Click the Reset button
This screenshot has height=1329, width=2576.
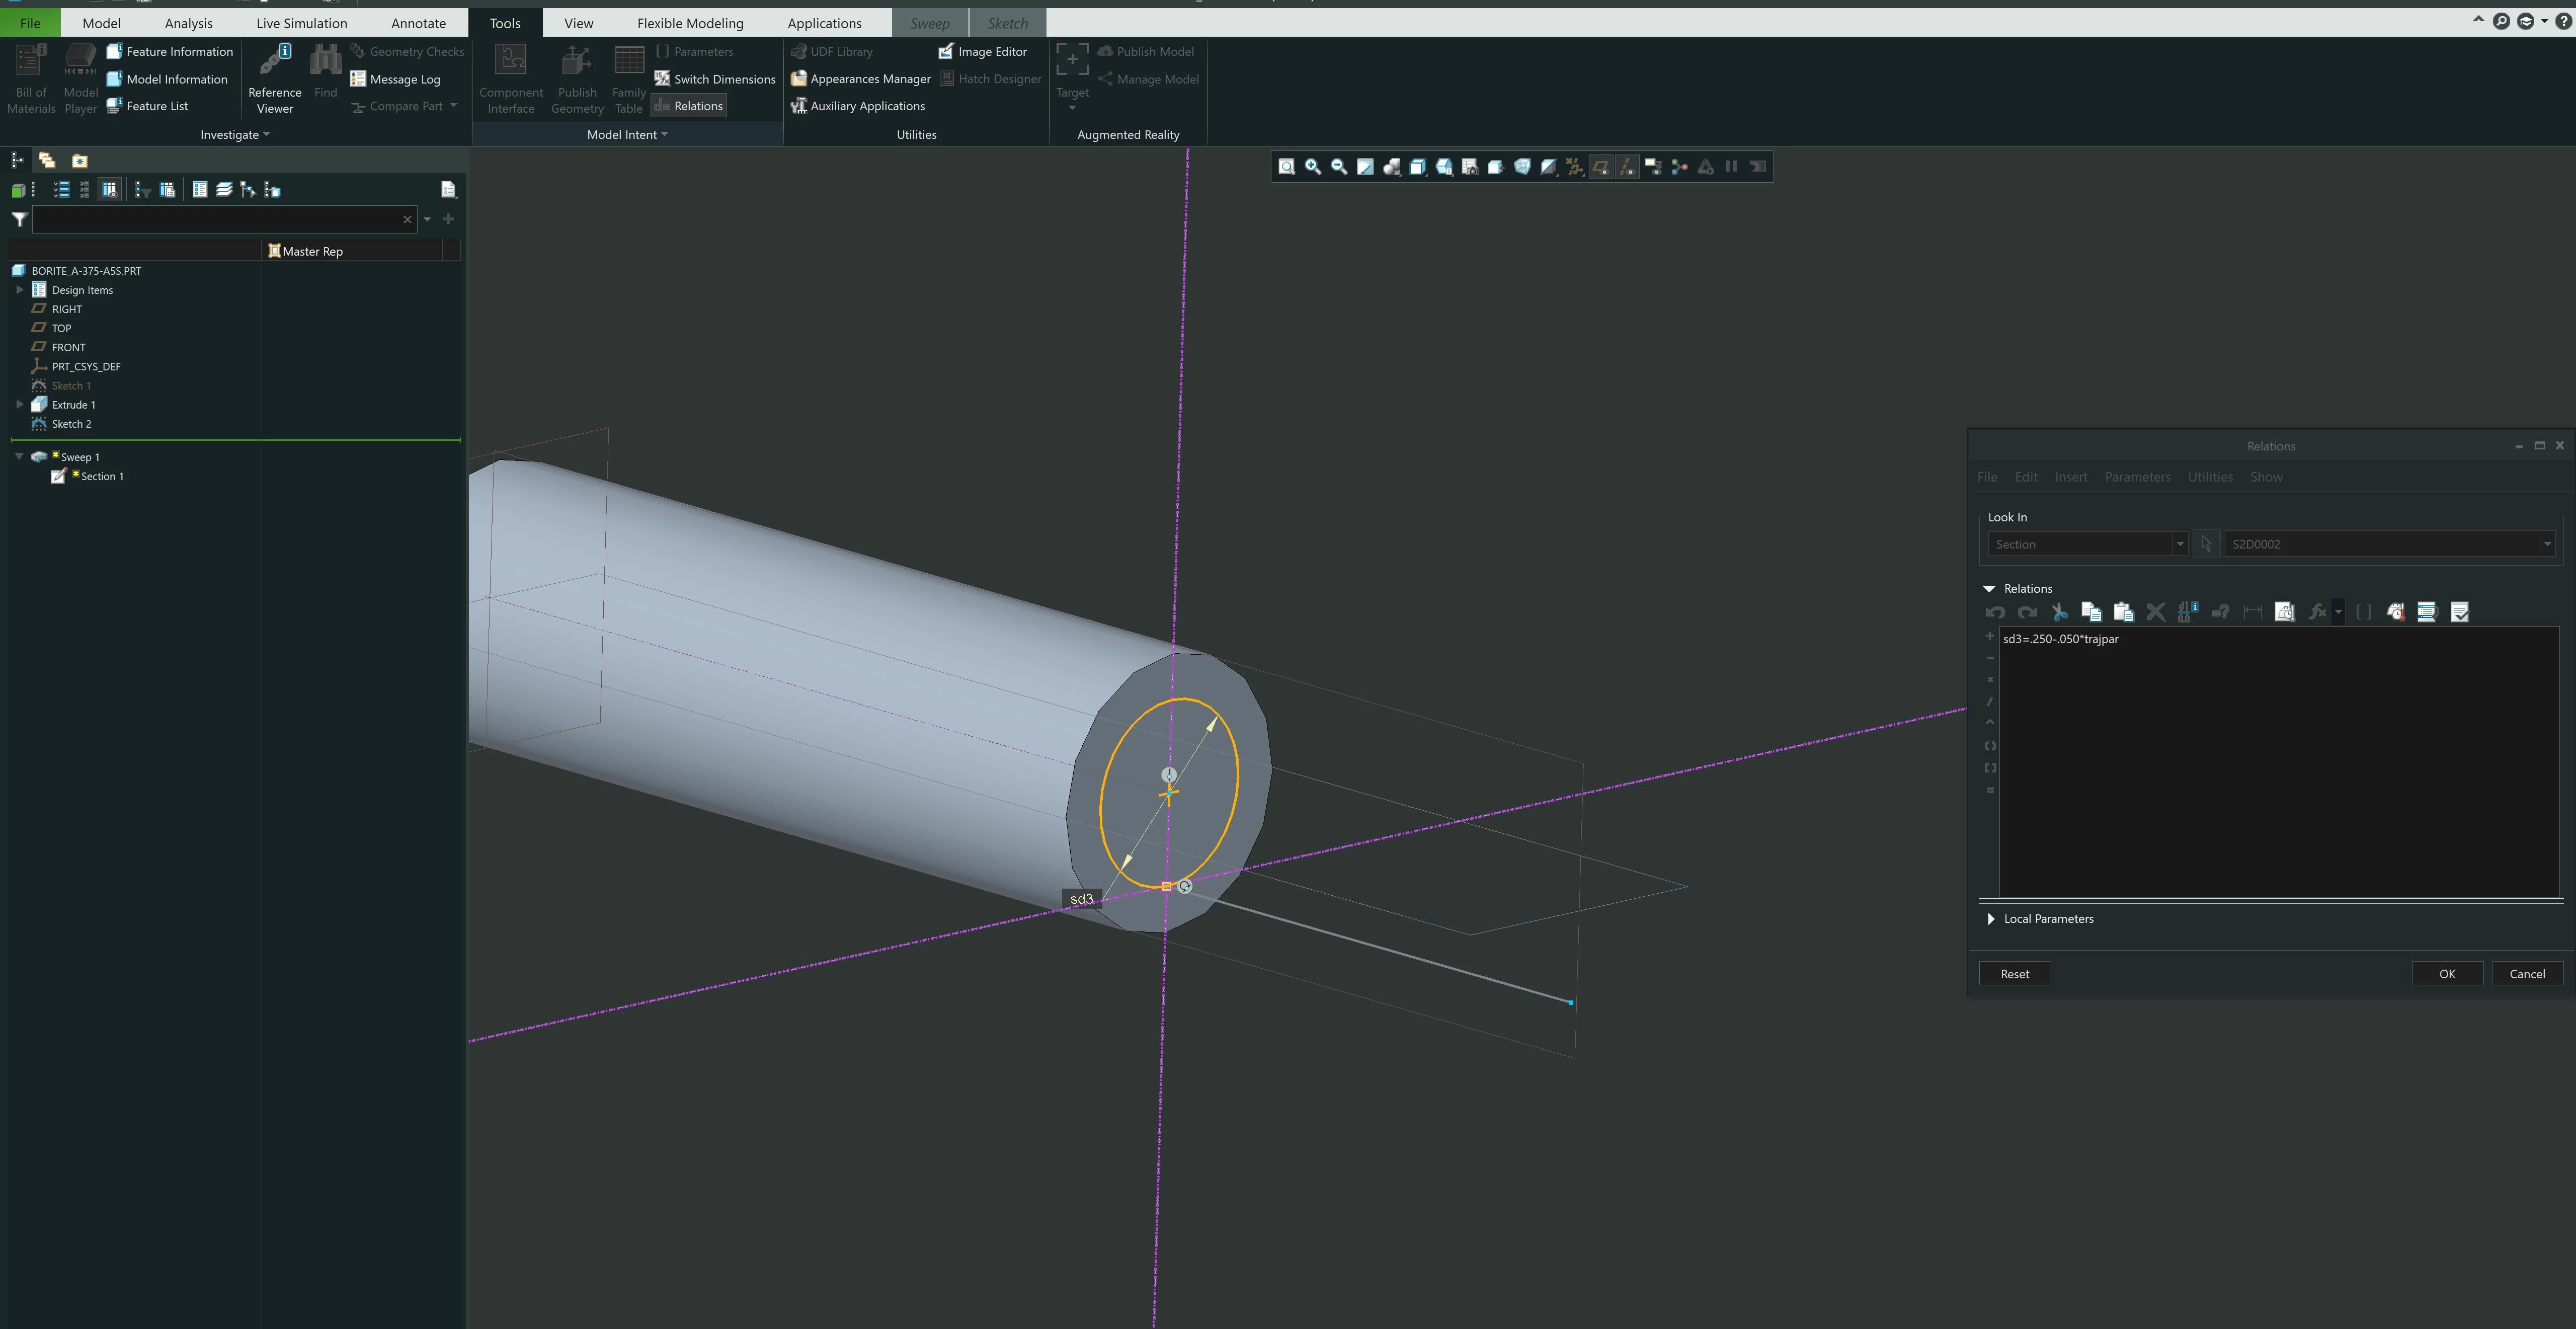click(2014, 974)
